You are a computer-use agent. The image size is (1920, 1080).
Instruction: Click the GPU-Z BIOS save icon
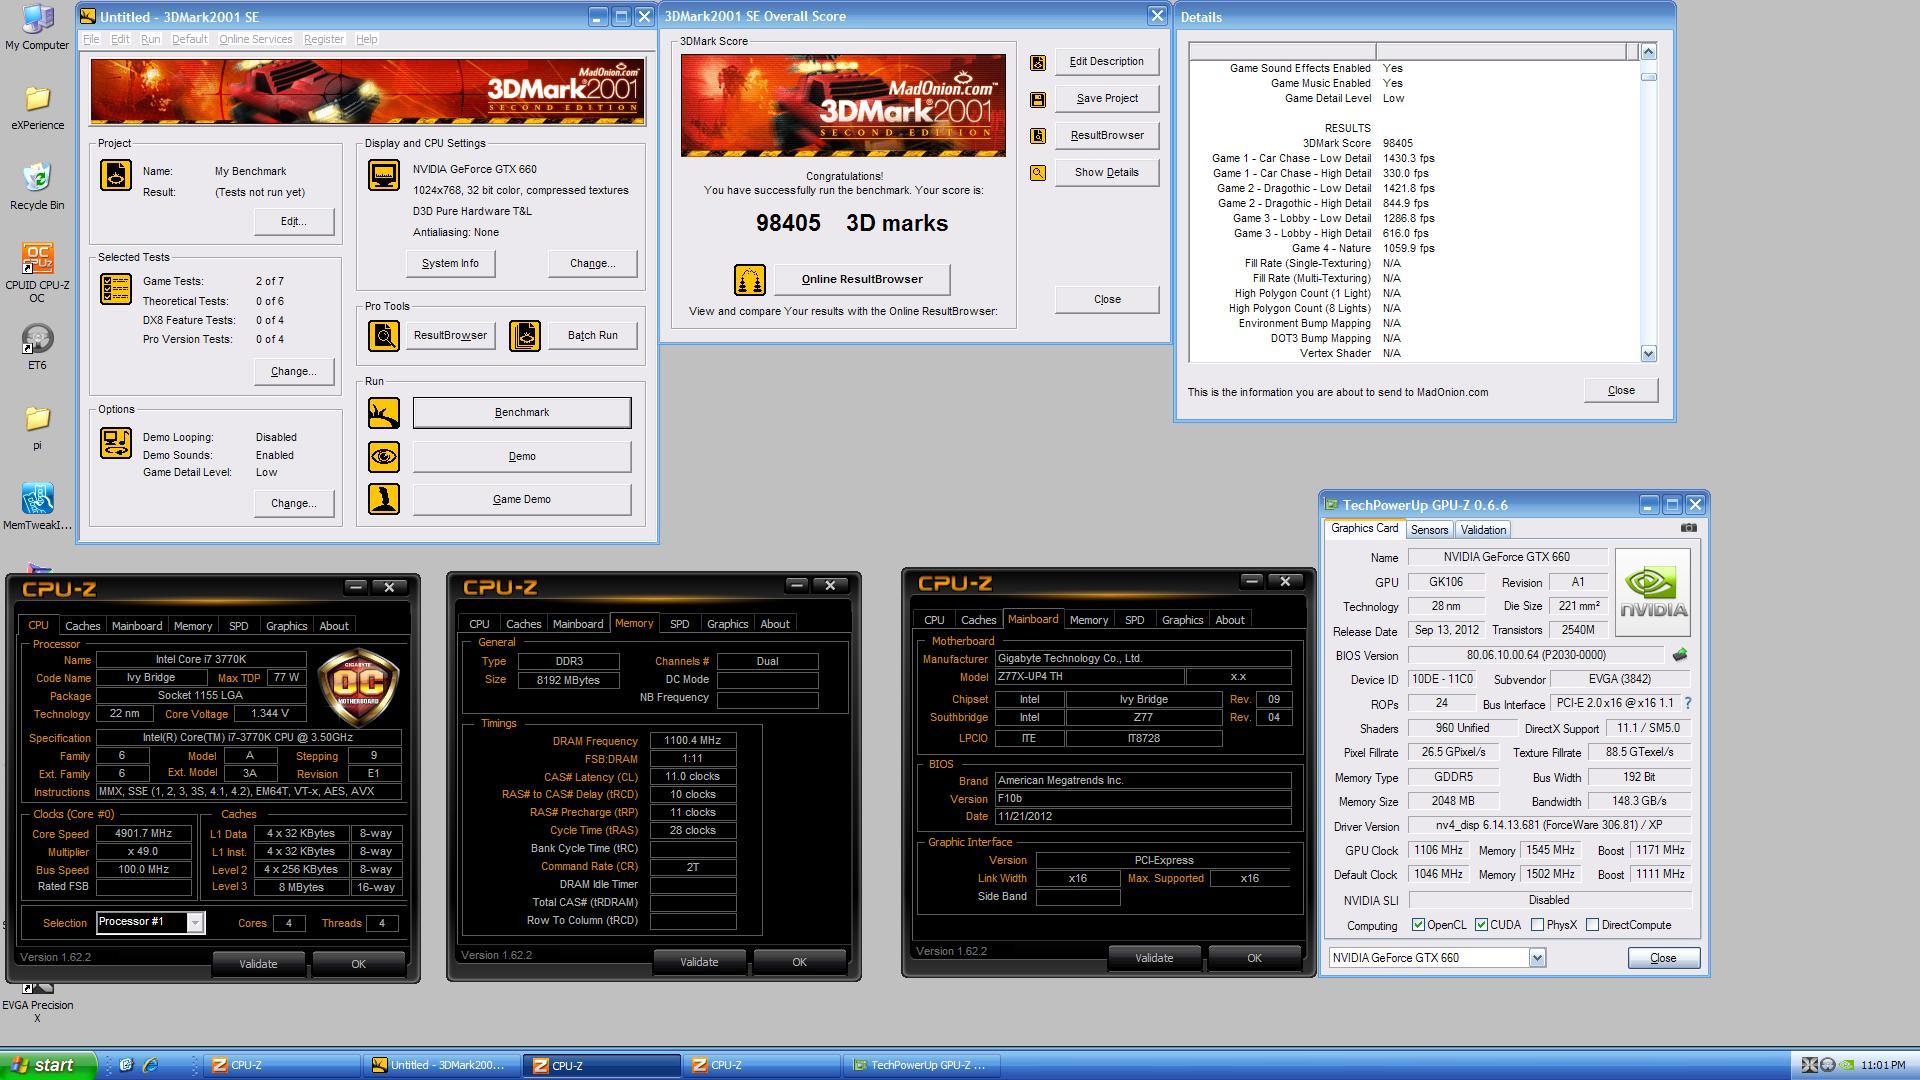coord(1680,655)
